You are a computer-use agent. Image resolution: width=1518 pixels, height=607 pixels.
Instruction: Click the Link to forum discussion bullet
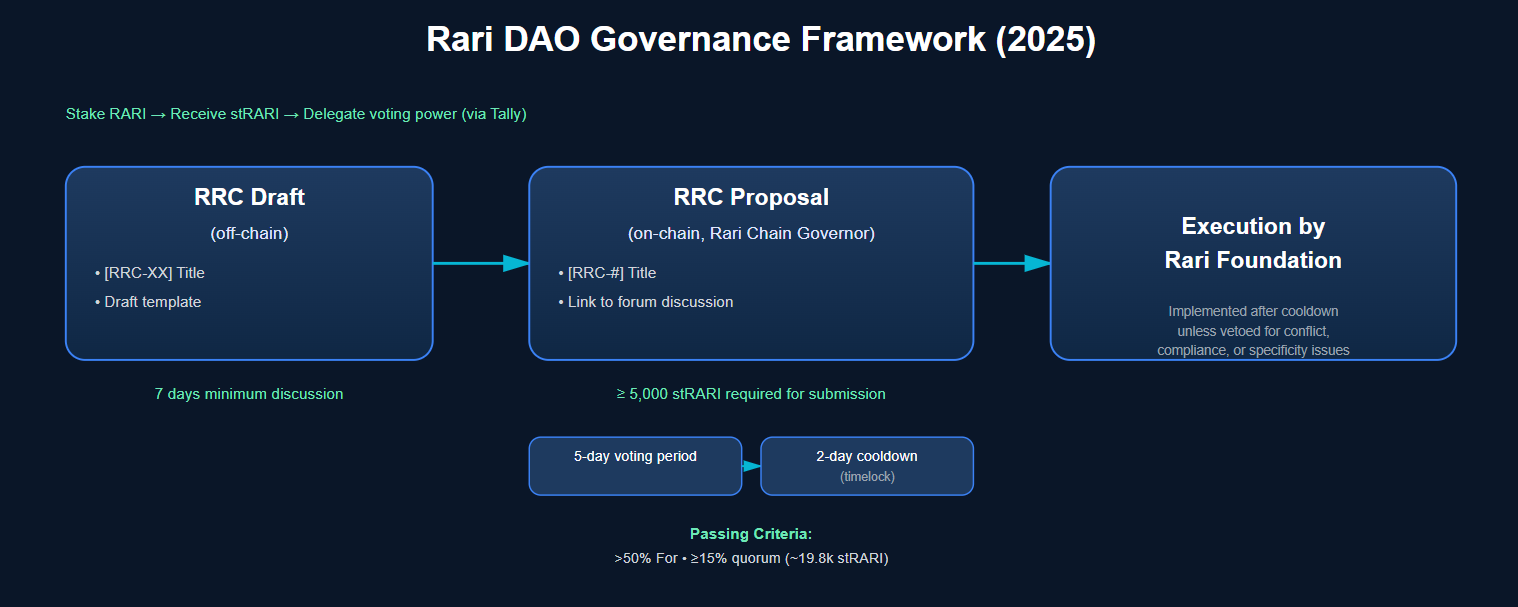tap(650, 302)
